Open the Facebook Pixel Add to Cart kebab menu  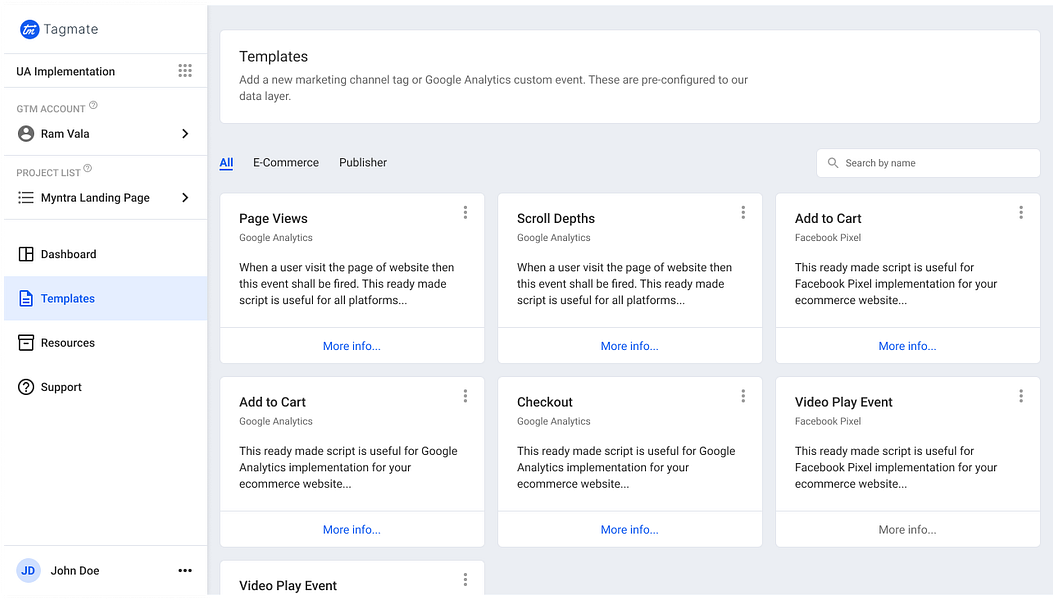click(1021, 213)
